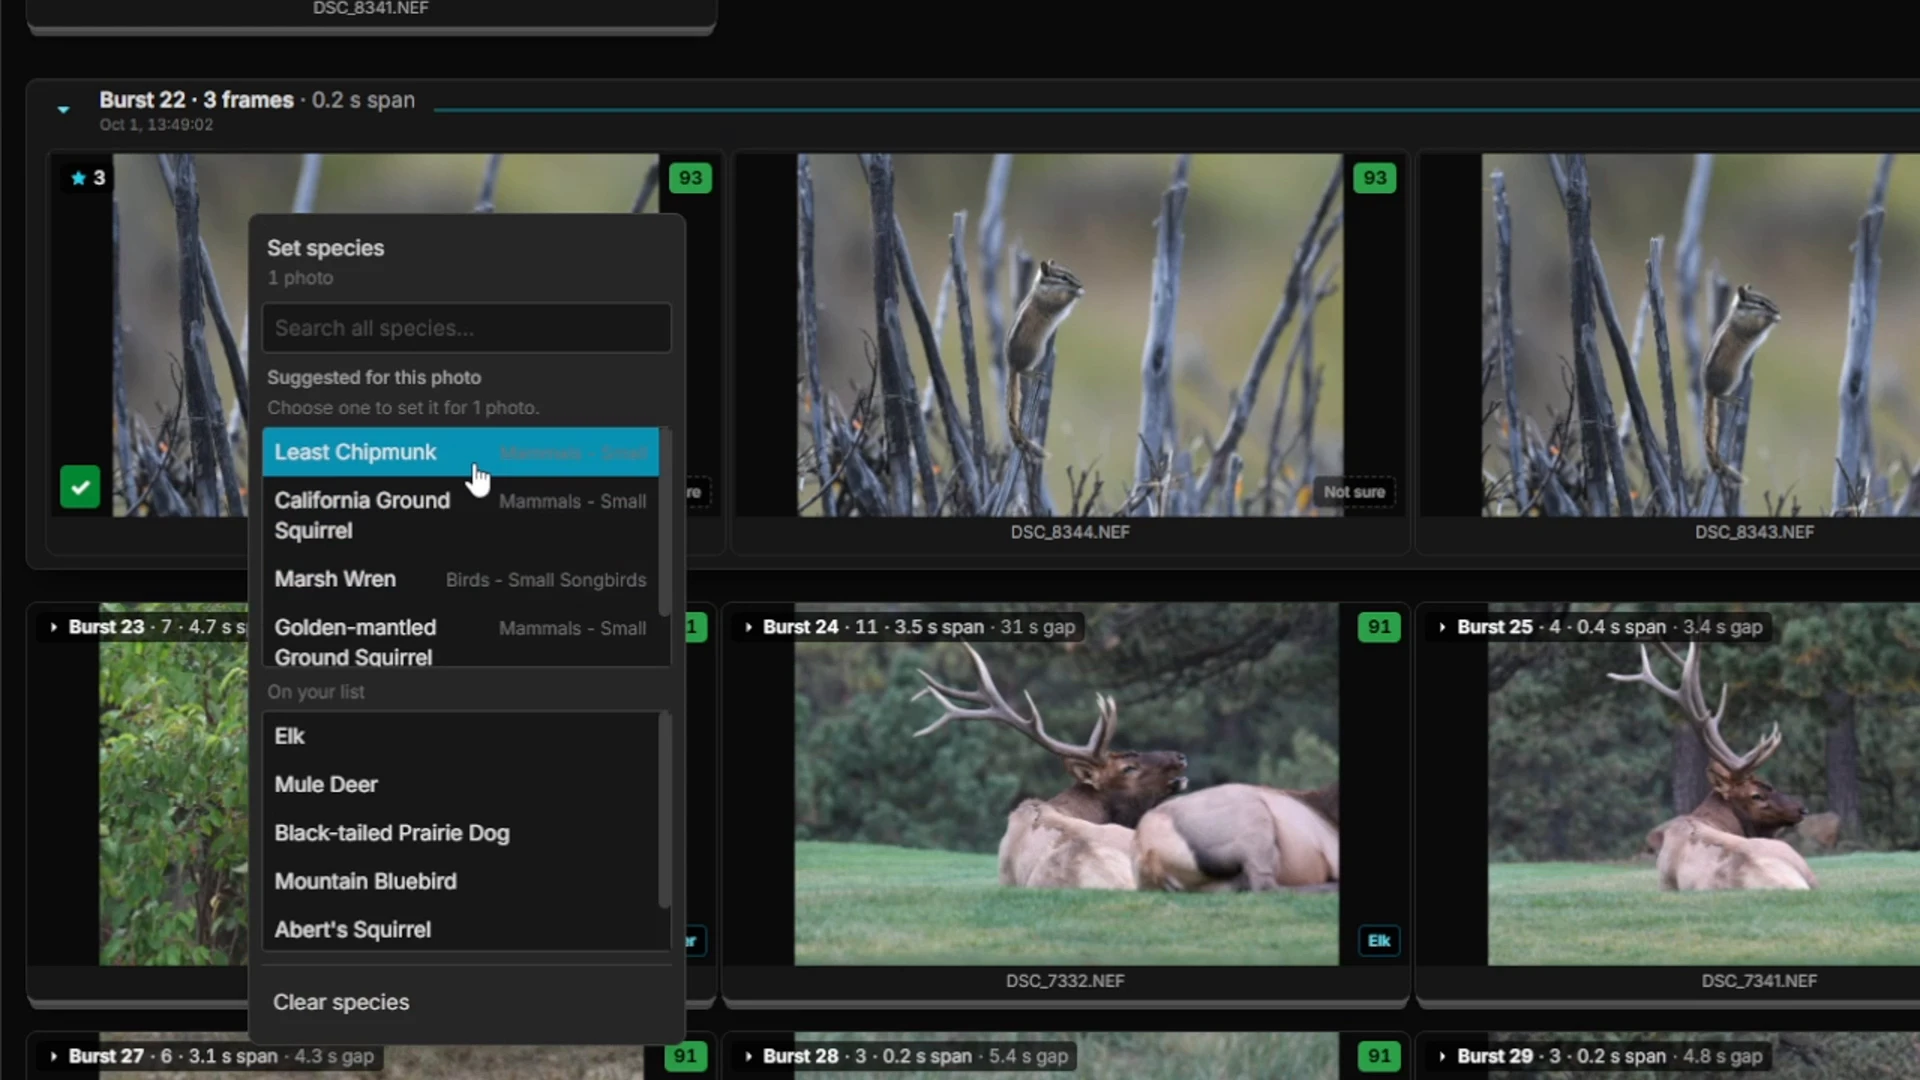The width and height of the screenshot is (1920, 1080).
Task: Select Mountain Bluebird from your list
Action: 460,881
